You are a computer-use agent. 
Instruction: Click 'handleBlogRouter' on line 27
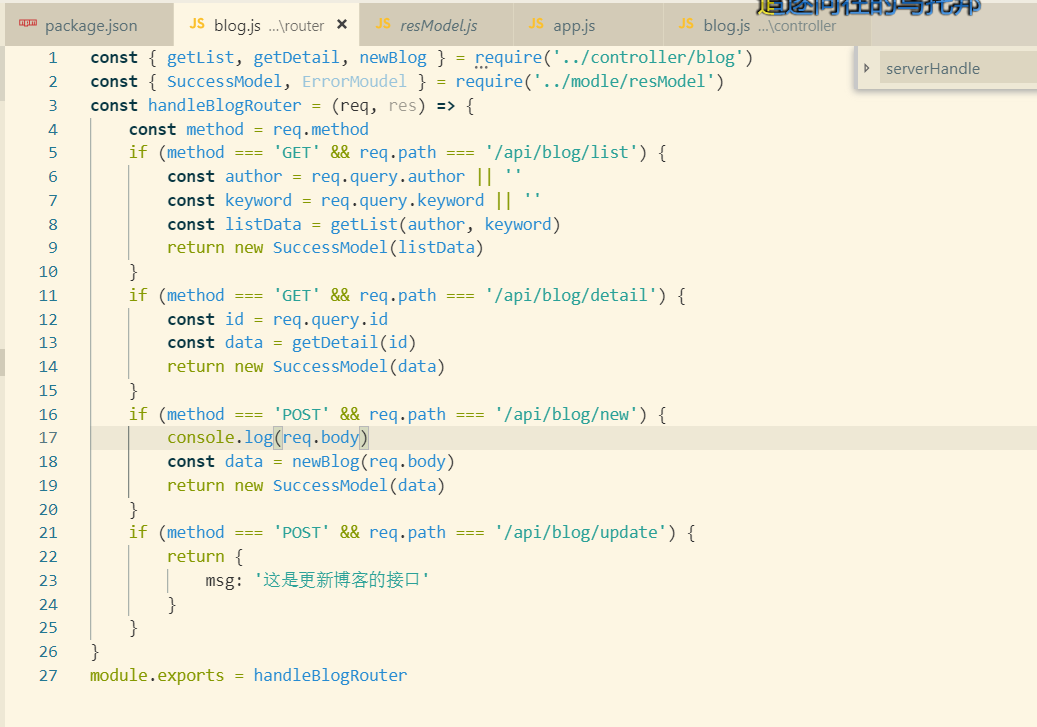point(330,675)
